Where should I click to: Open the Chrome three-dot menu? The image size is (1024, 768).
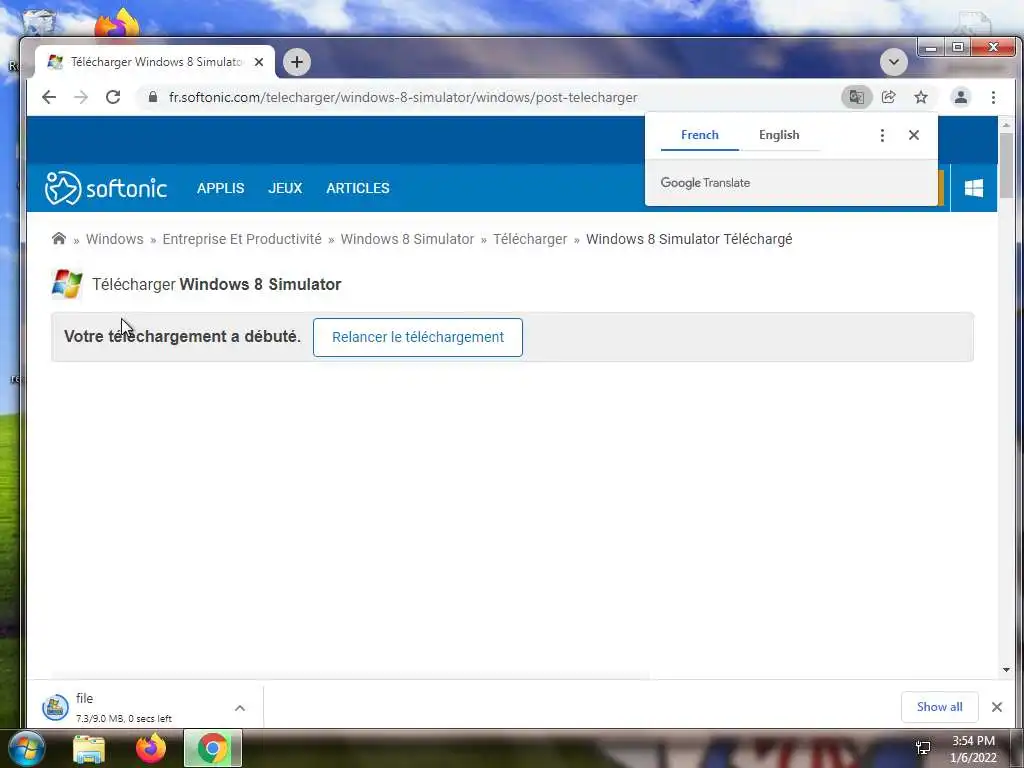pyautogui.click(x=993, y=97)
